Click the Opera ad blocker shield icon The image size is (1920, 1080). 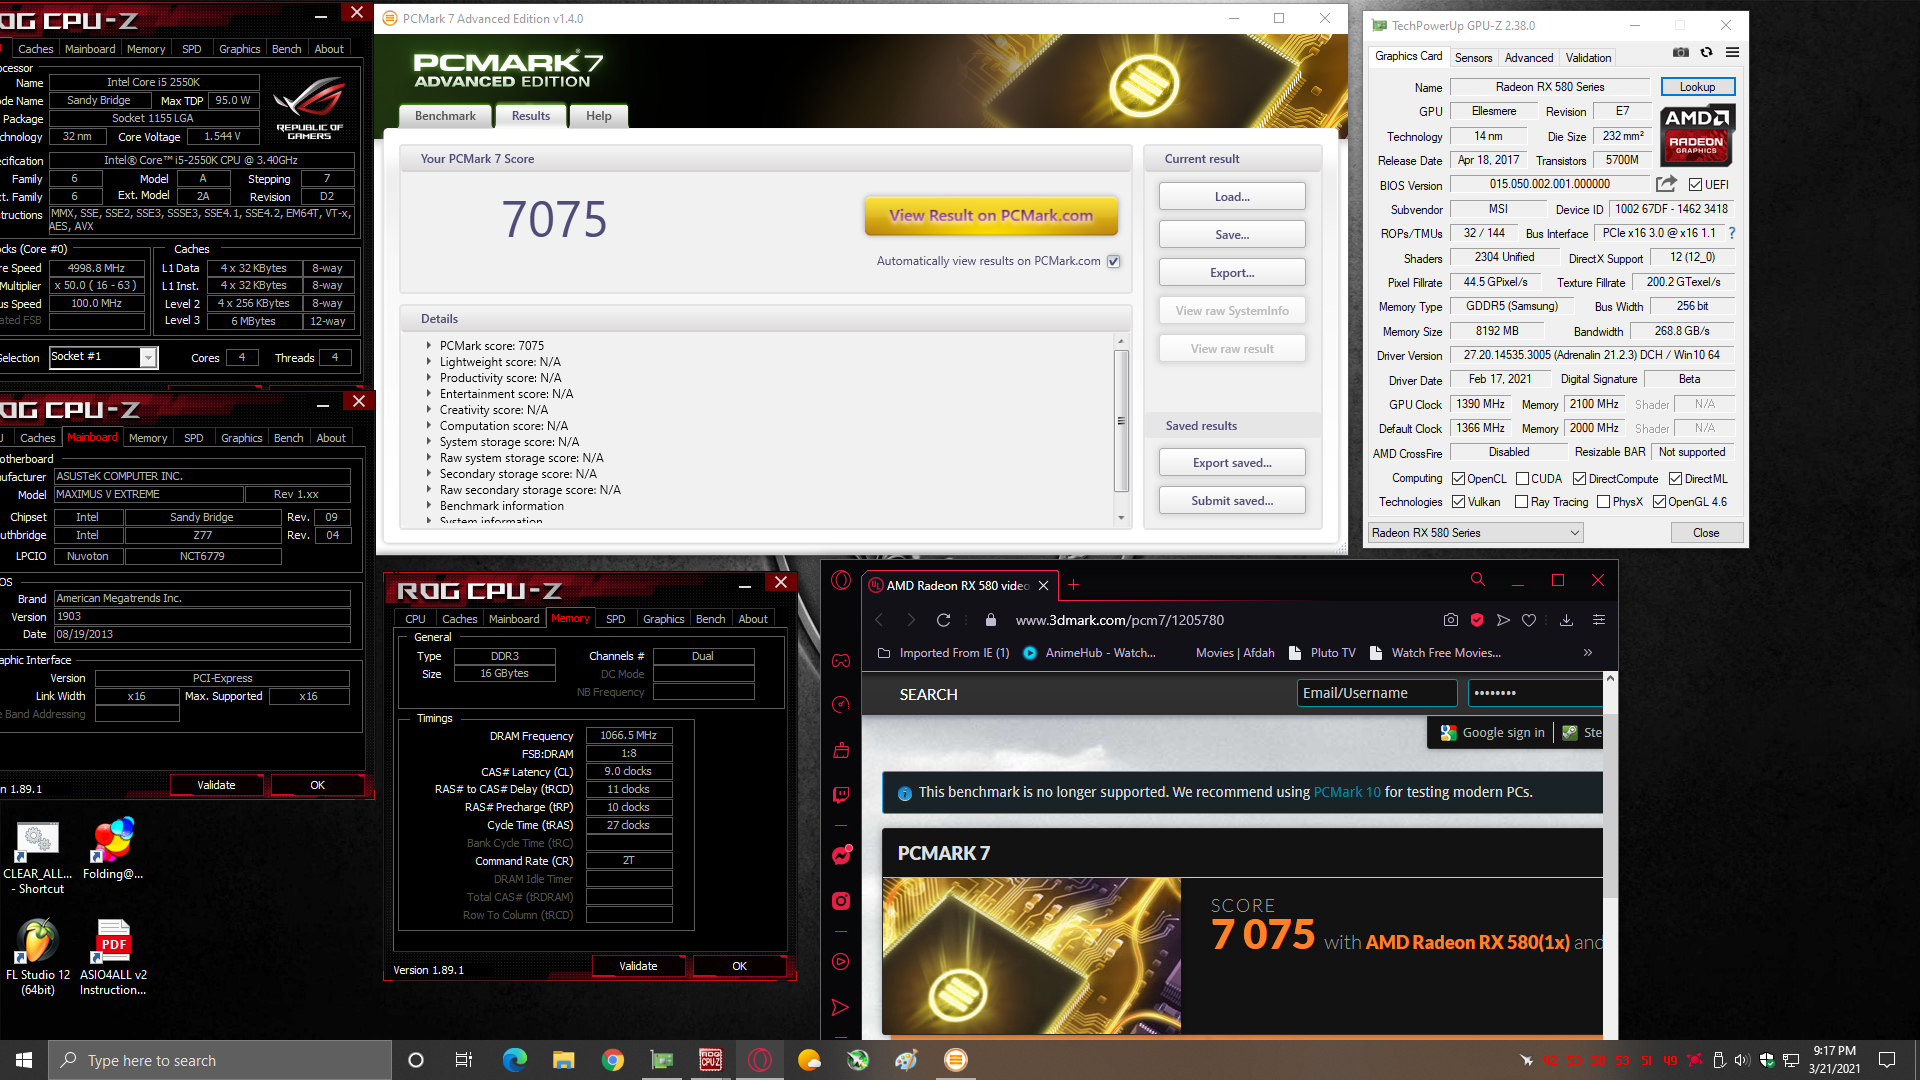pyautogui.click(x=1477, y=620)
